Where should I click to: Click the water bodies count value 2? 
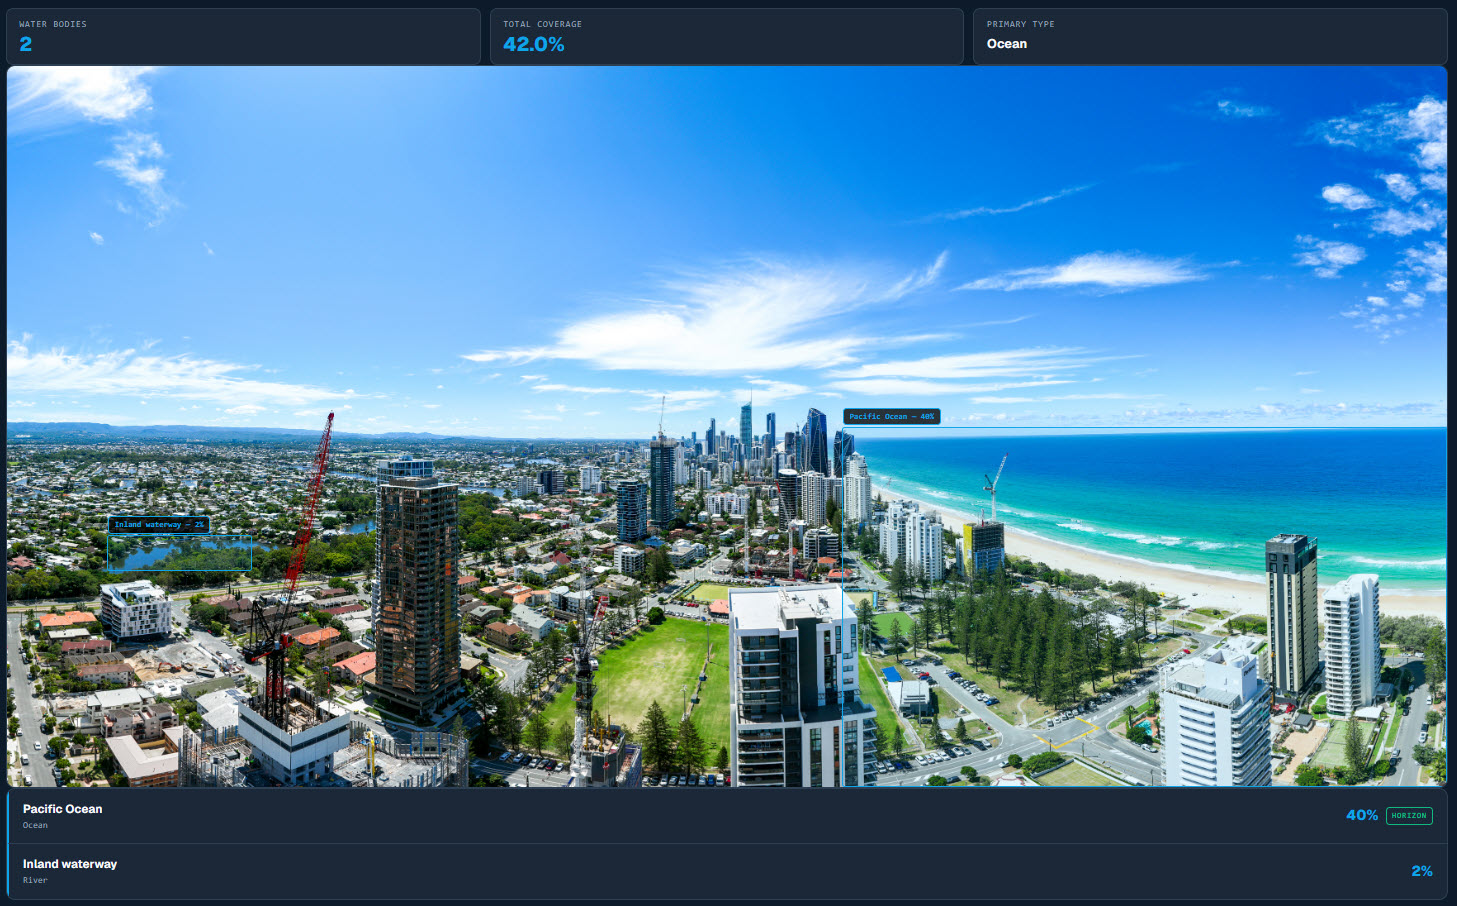pyautogui.click(x=26, y=44)
